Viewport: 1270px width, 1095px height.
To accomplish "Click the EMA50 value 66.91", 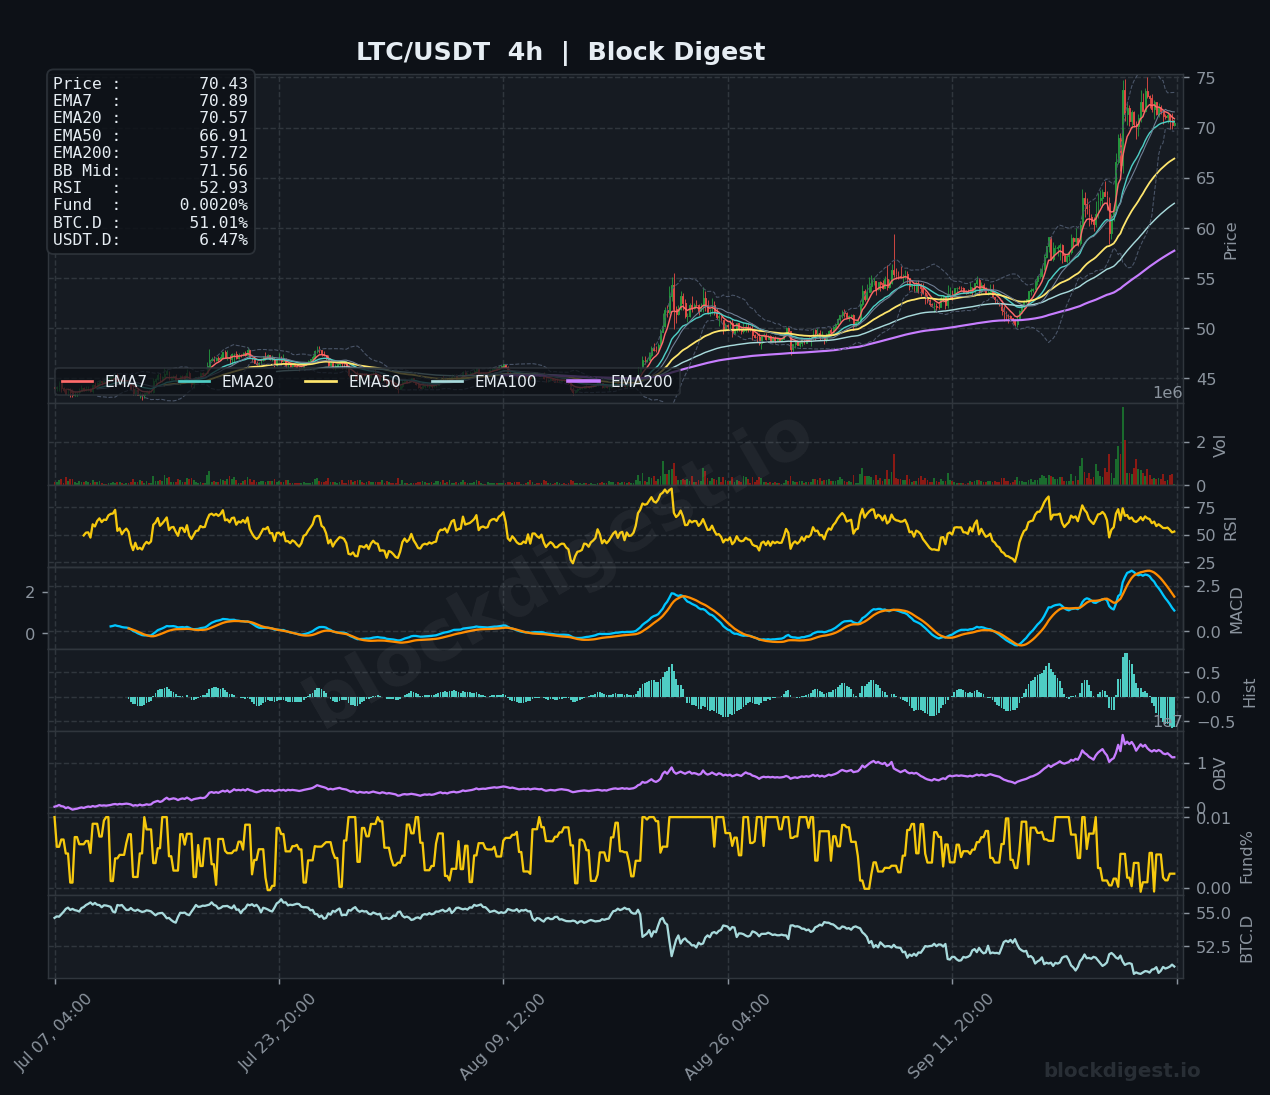I will (223, 136).
